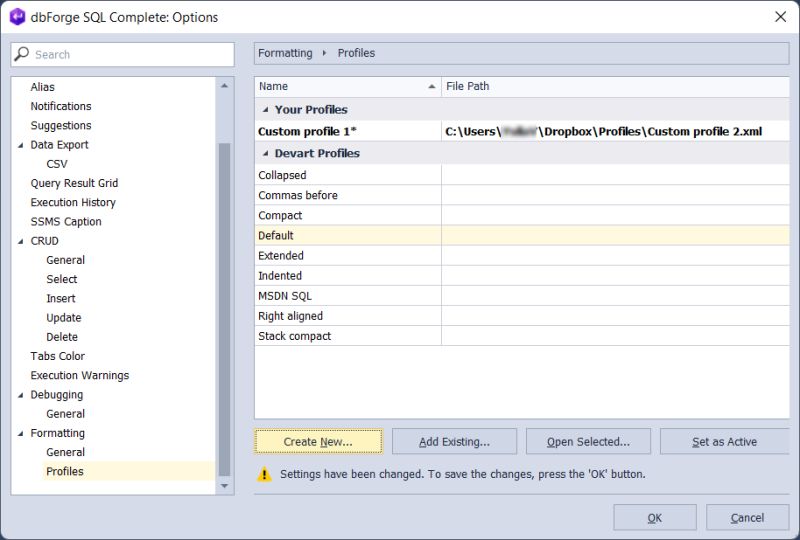Discard changes with the Cancel button
This screenshot has height=540, width=800.
(747, 518)
